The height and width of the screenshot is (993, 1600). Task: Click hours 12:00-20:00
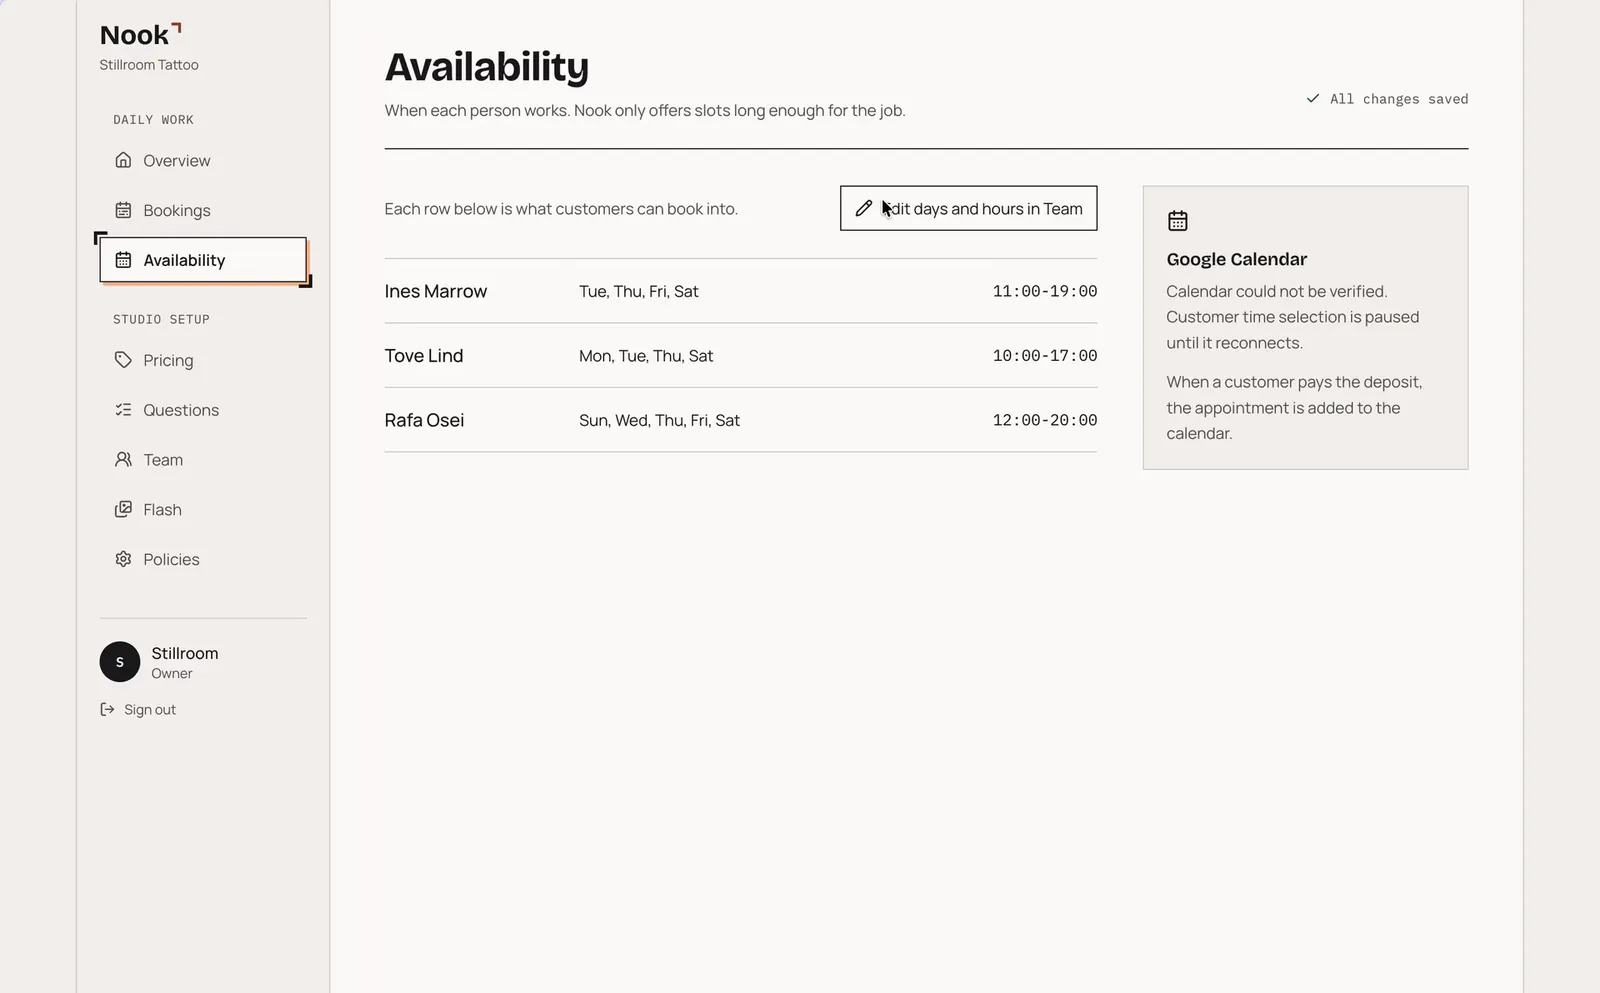(x=1045, y=420)
